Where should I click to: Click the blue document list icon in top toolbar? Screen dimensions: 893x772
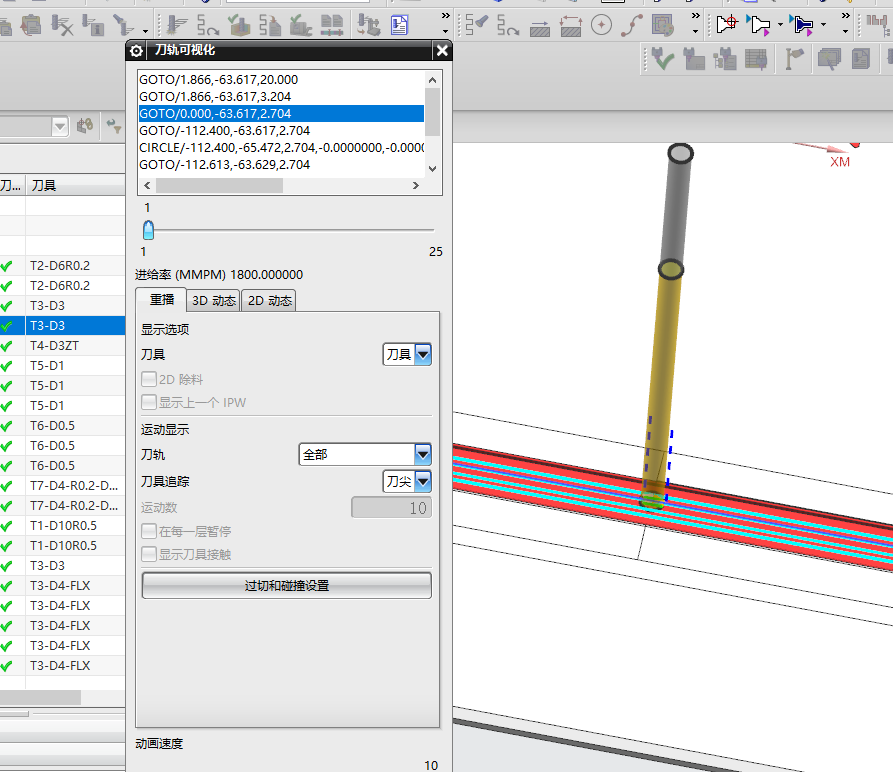click(400, 25)
